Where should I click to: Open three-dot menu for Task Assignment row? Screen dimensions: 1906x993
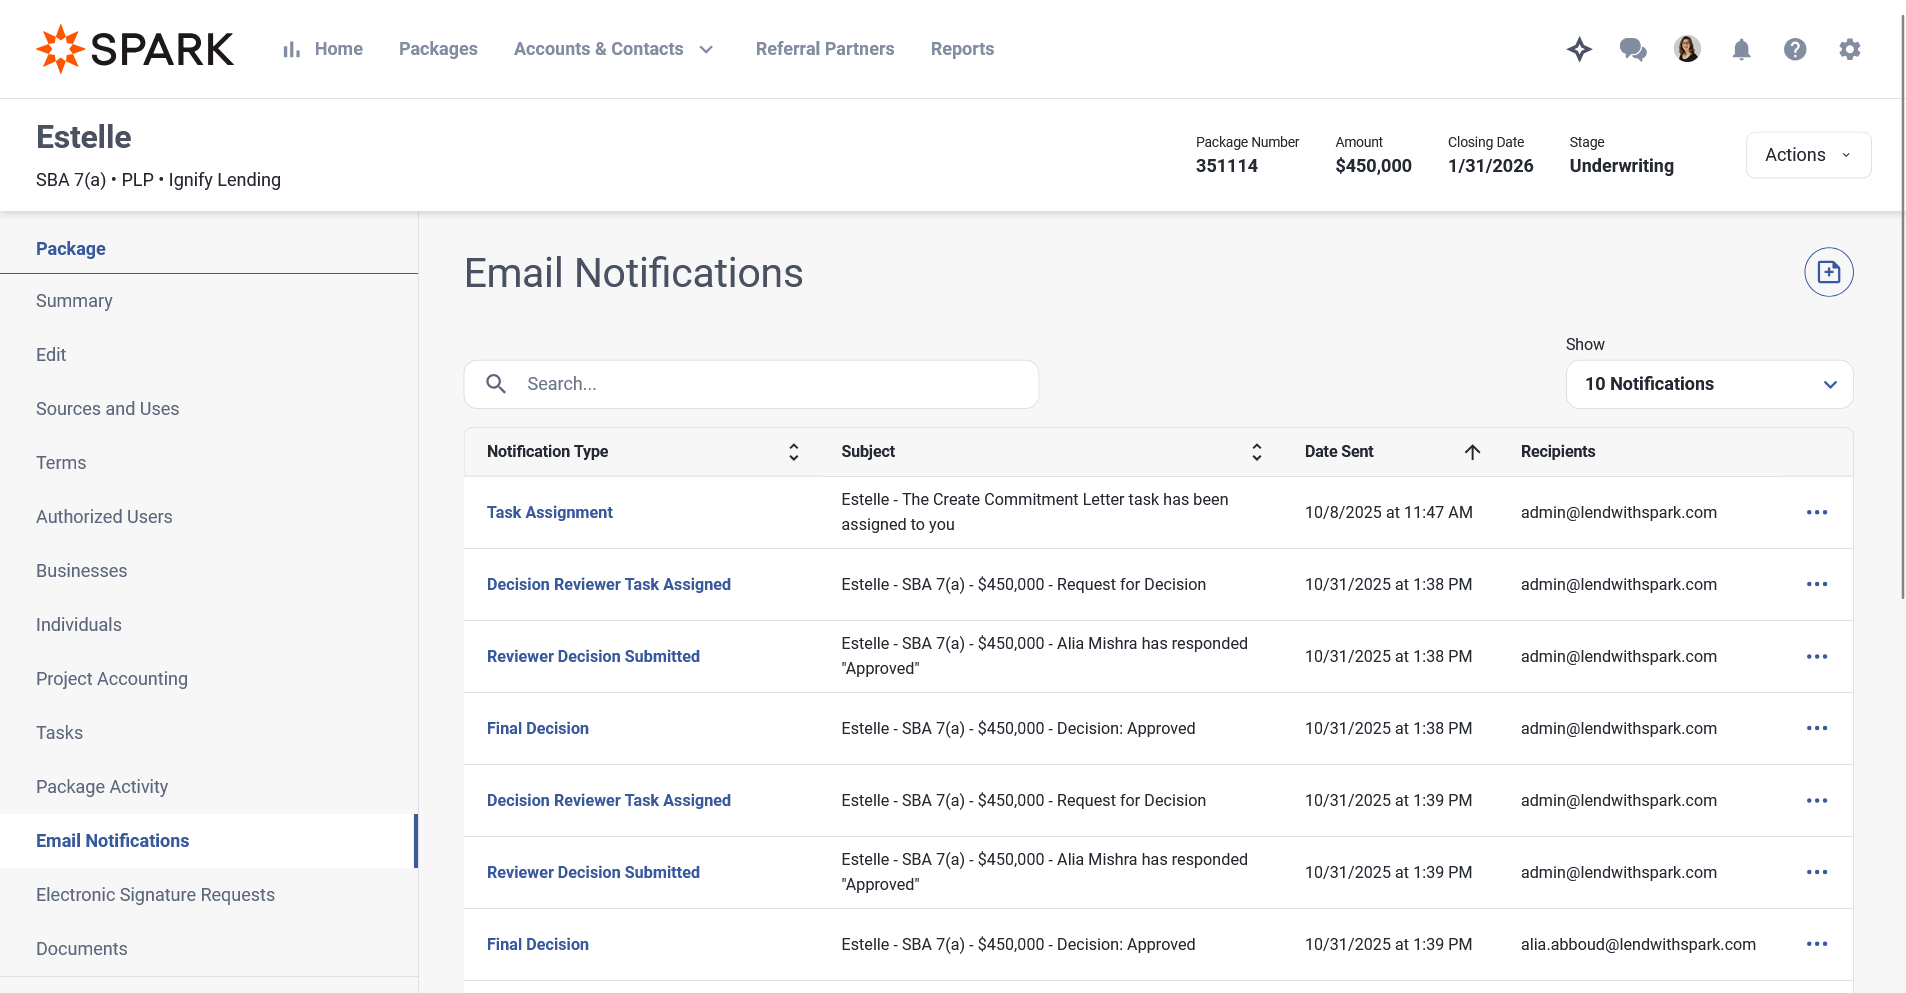[x=1816, y=512]
